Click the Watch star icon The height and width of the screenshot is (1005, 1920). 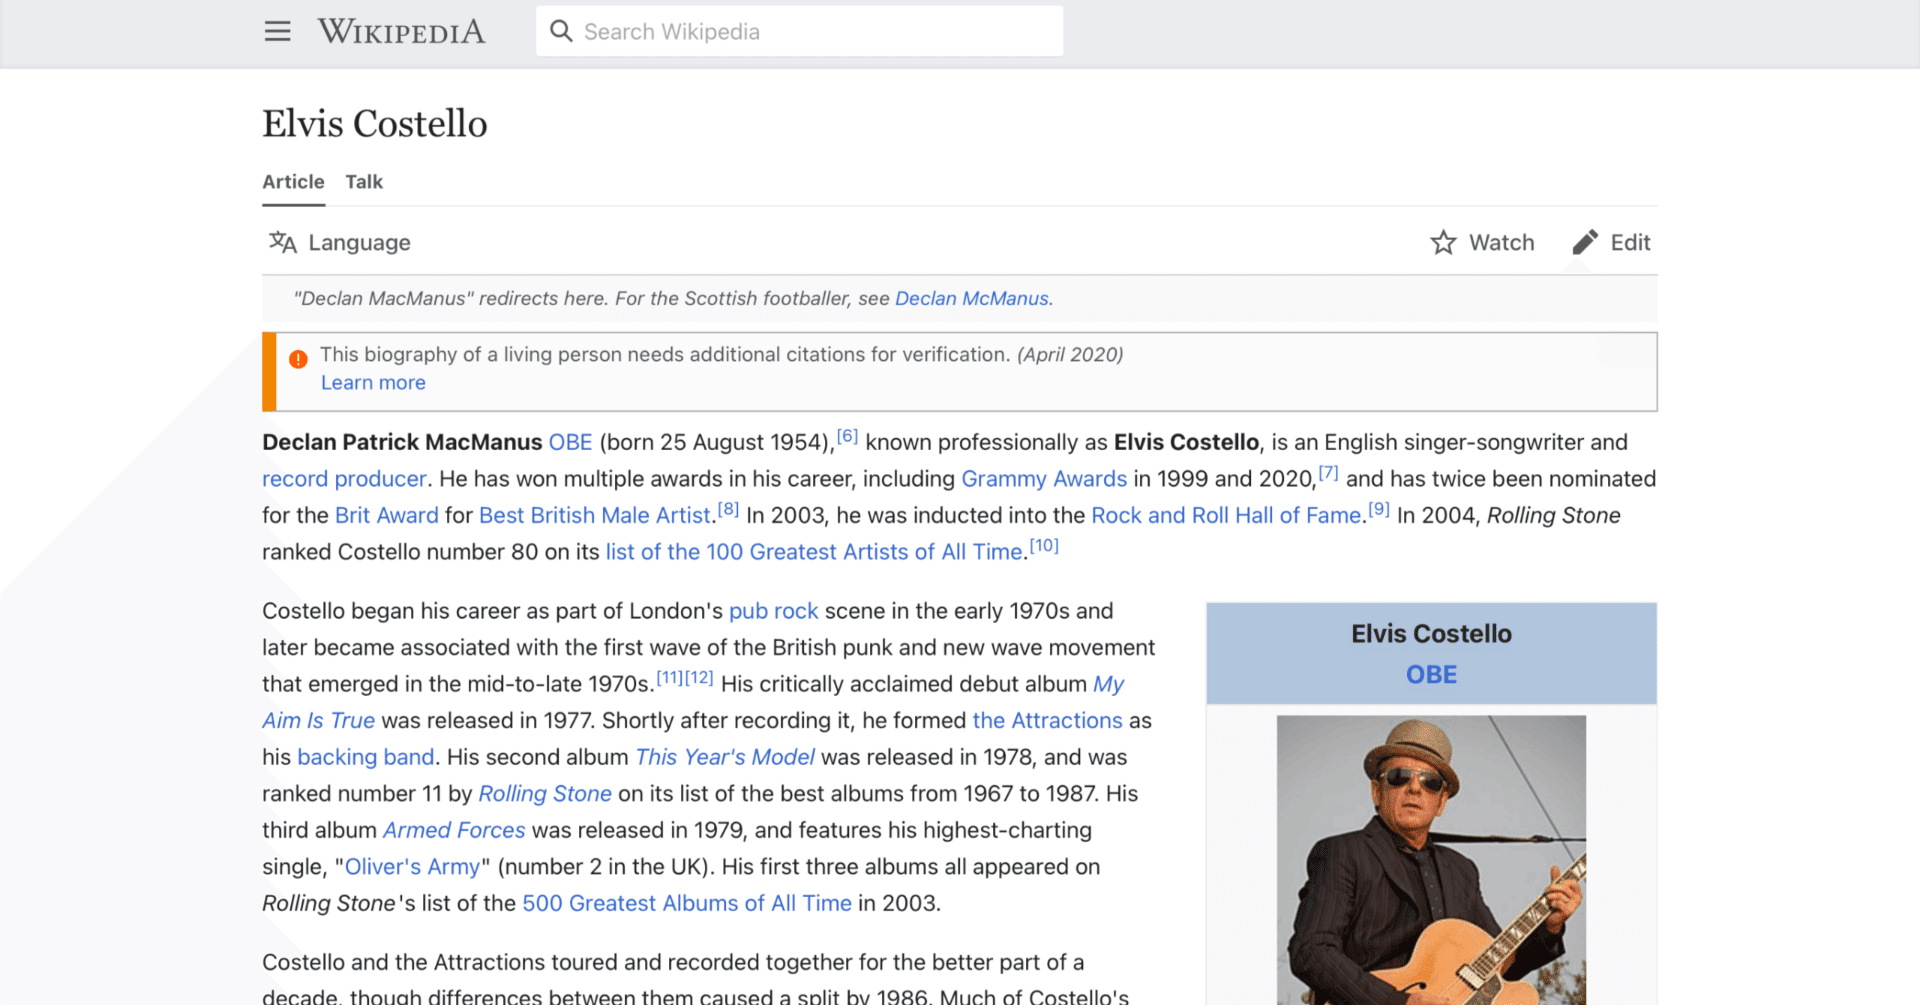pos(1443,242)
